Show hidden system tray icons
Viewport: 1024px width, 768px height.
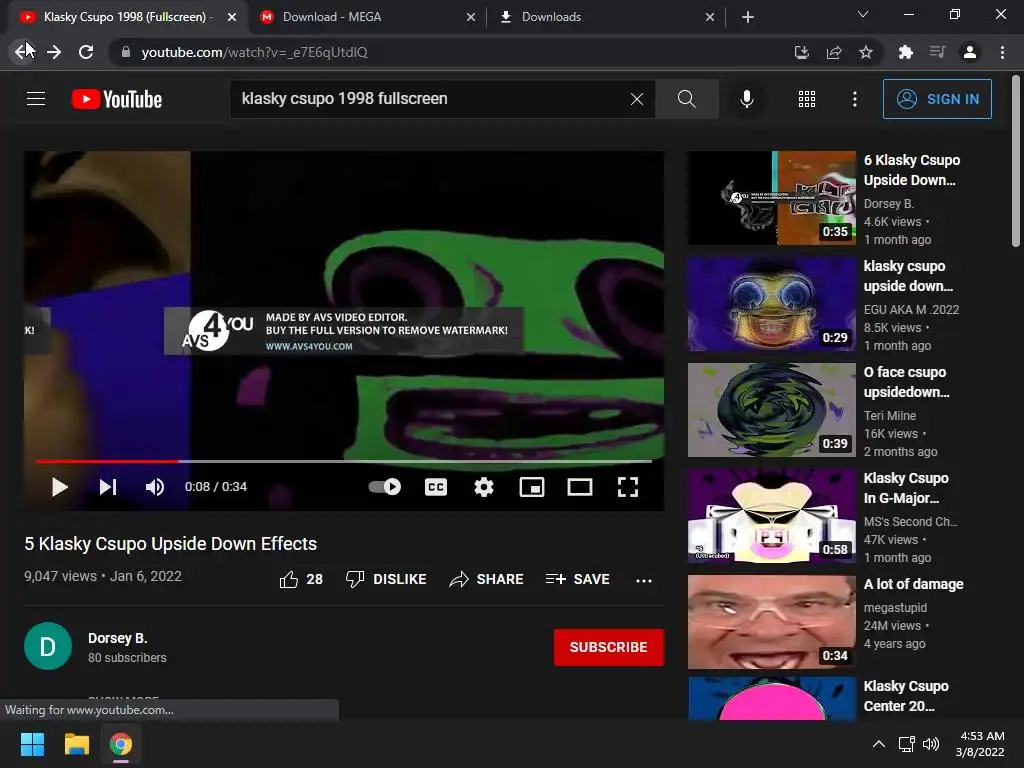(879, 744)
